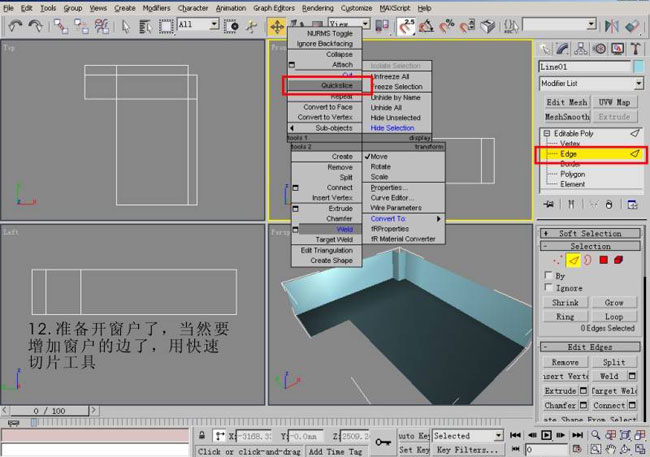Click the Edit Mesh button
The image size is (650, 457).
pyautogui.click(x=566, y=102)
